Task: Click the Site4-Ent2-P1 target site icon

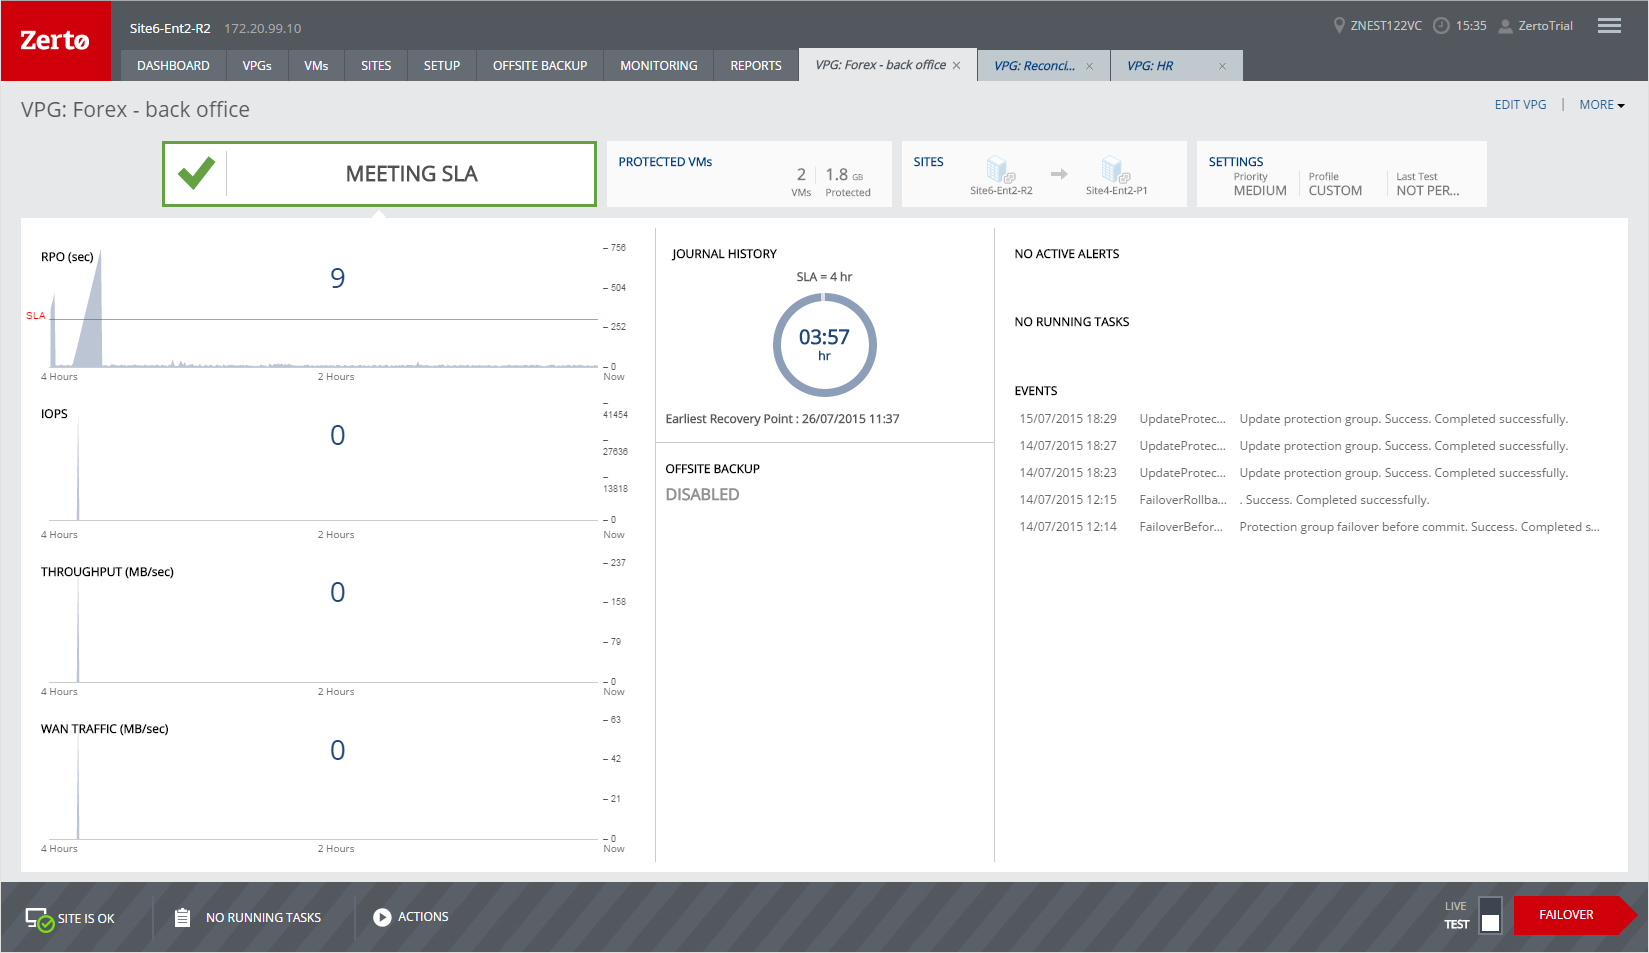Action: (x=1115, y=169)
